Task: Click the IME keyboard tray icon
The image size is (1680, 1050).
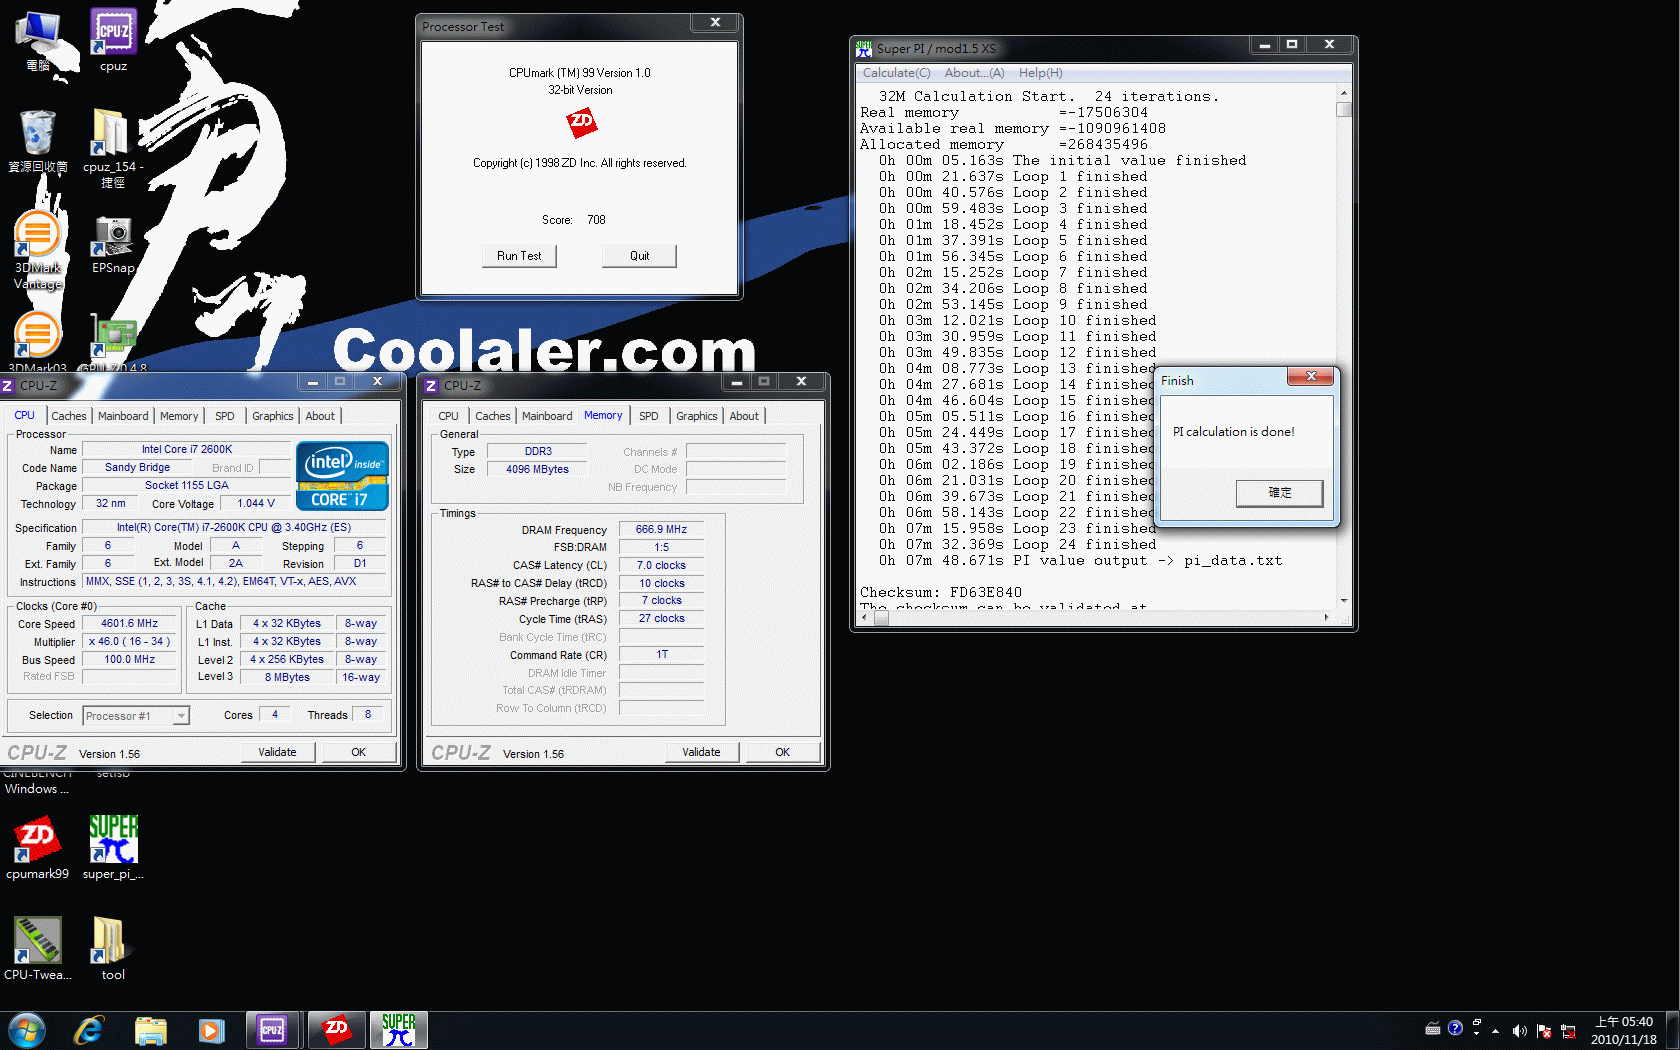Action: click(1432, 1028)
